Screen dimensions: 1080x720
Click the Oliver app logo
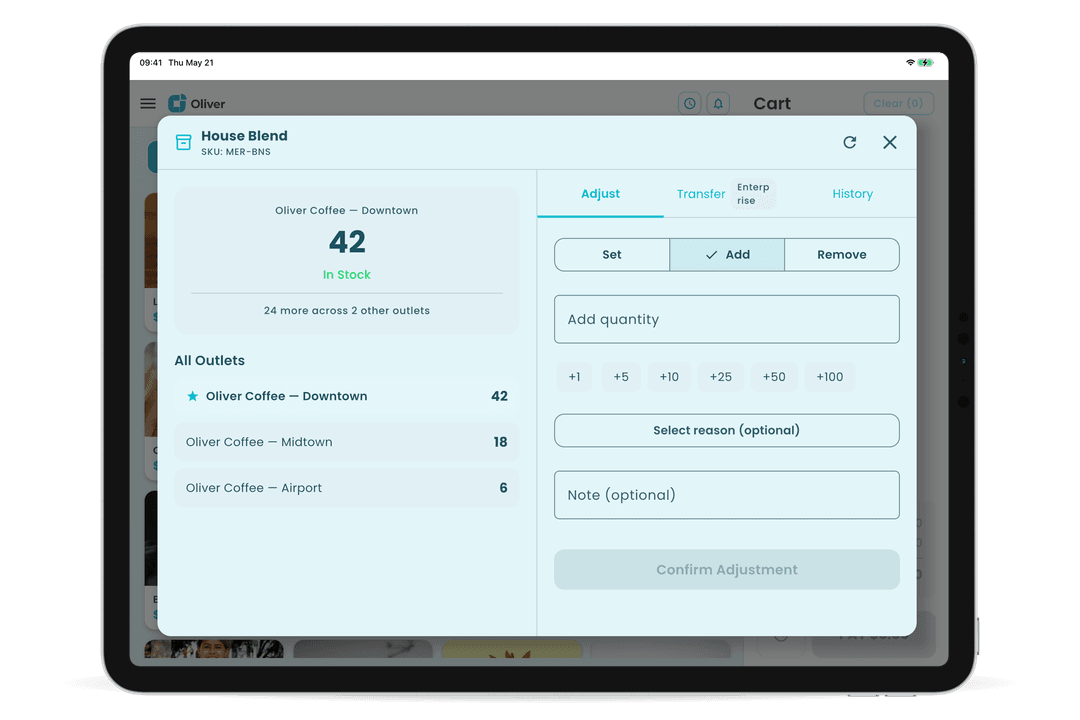point(196,103)
